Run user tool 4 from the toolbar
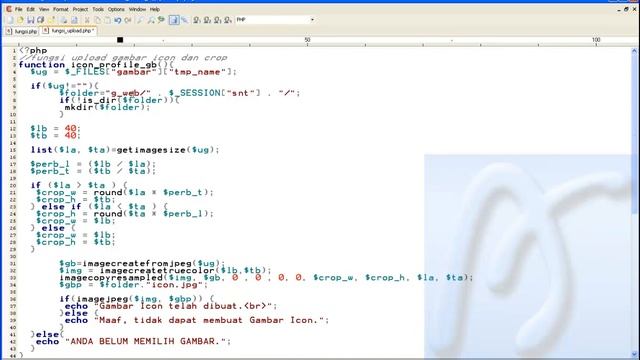 (227, 20)
